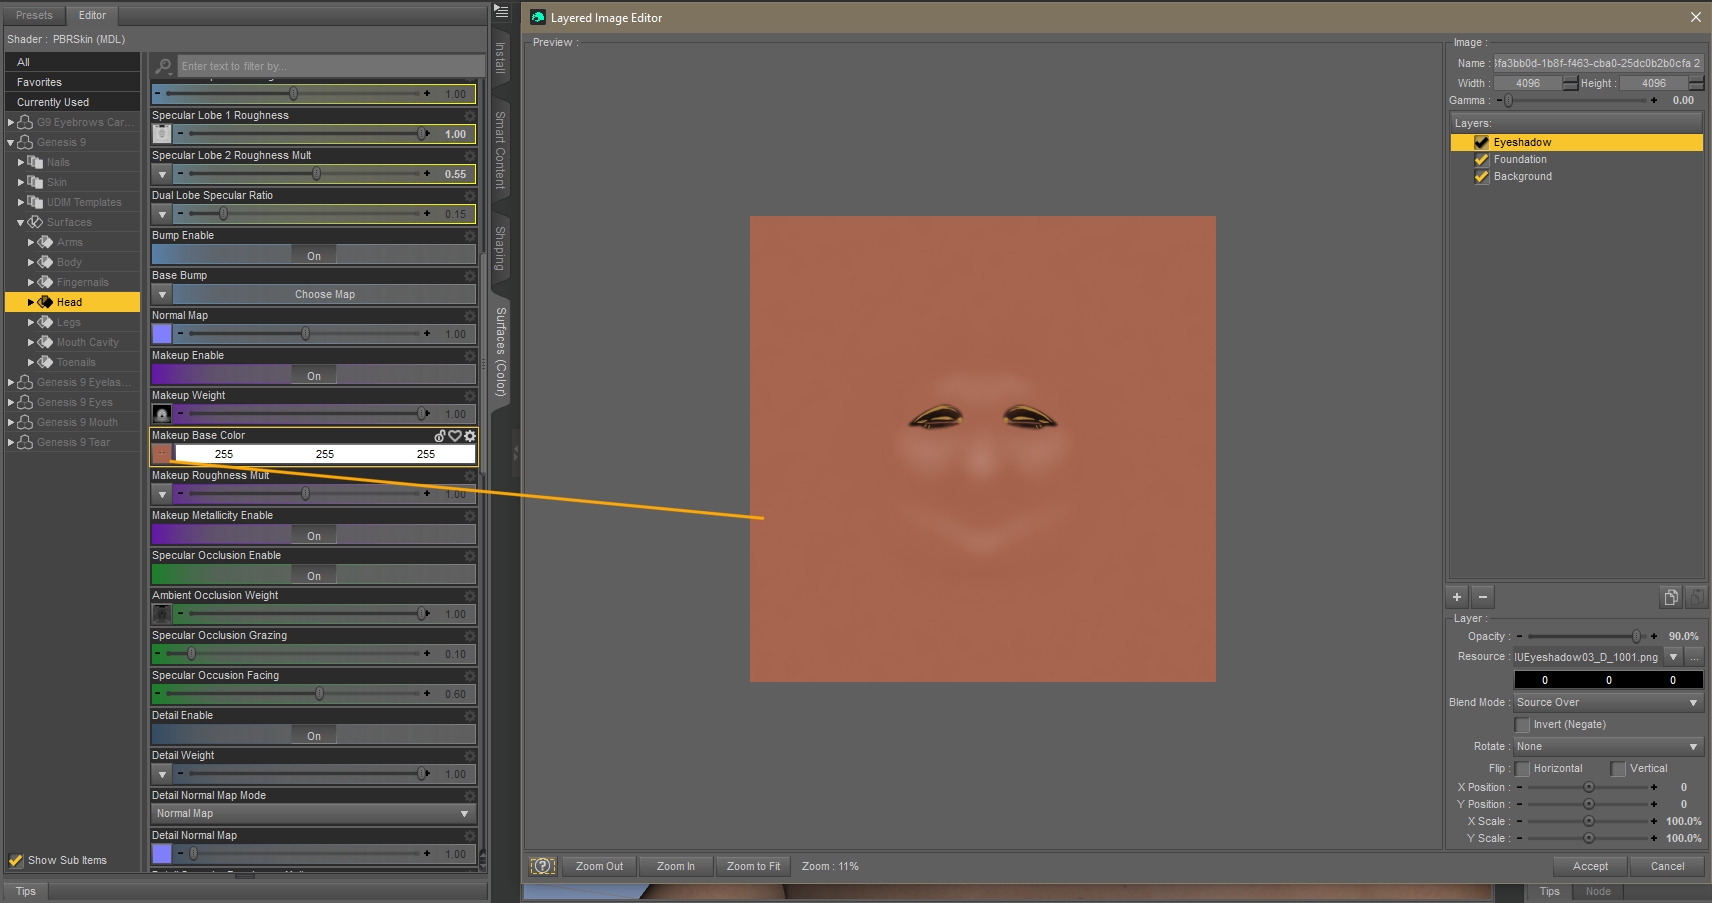Check the Flip Horizontal option
This screenshot has height=903, width=1712.
coord(1522,769)
